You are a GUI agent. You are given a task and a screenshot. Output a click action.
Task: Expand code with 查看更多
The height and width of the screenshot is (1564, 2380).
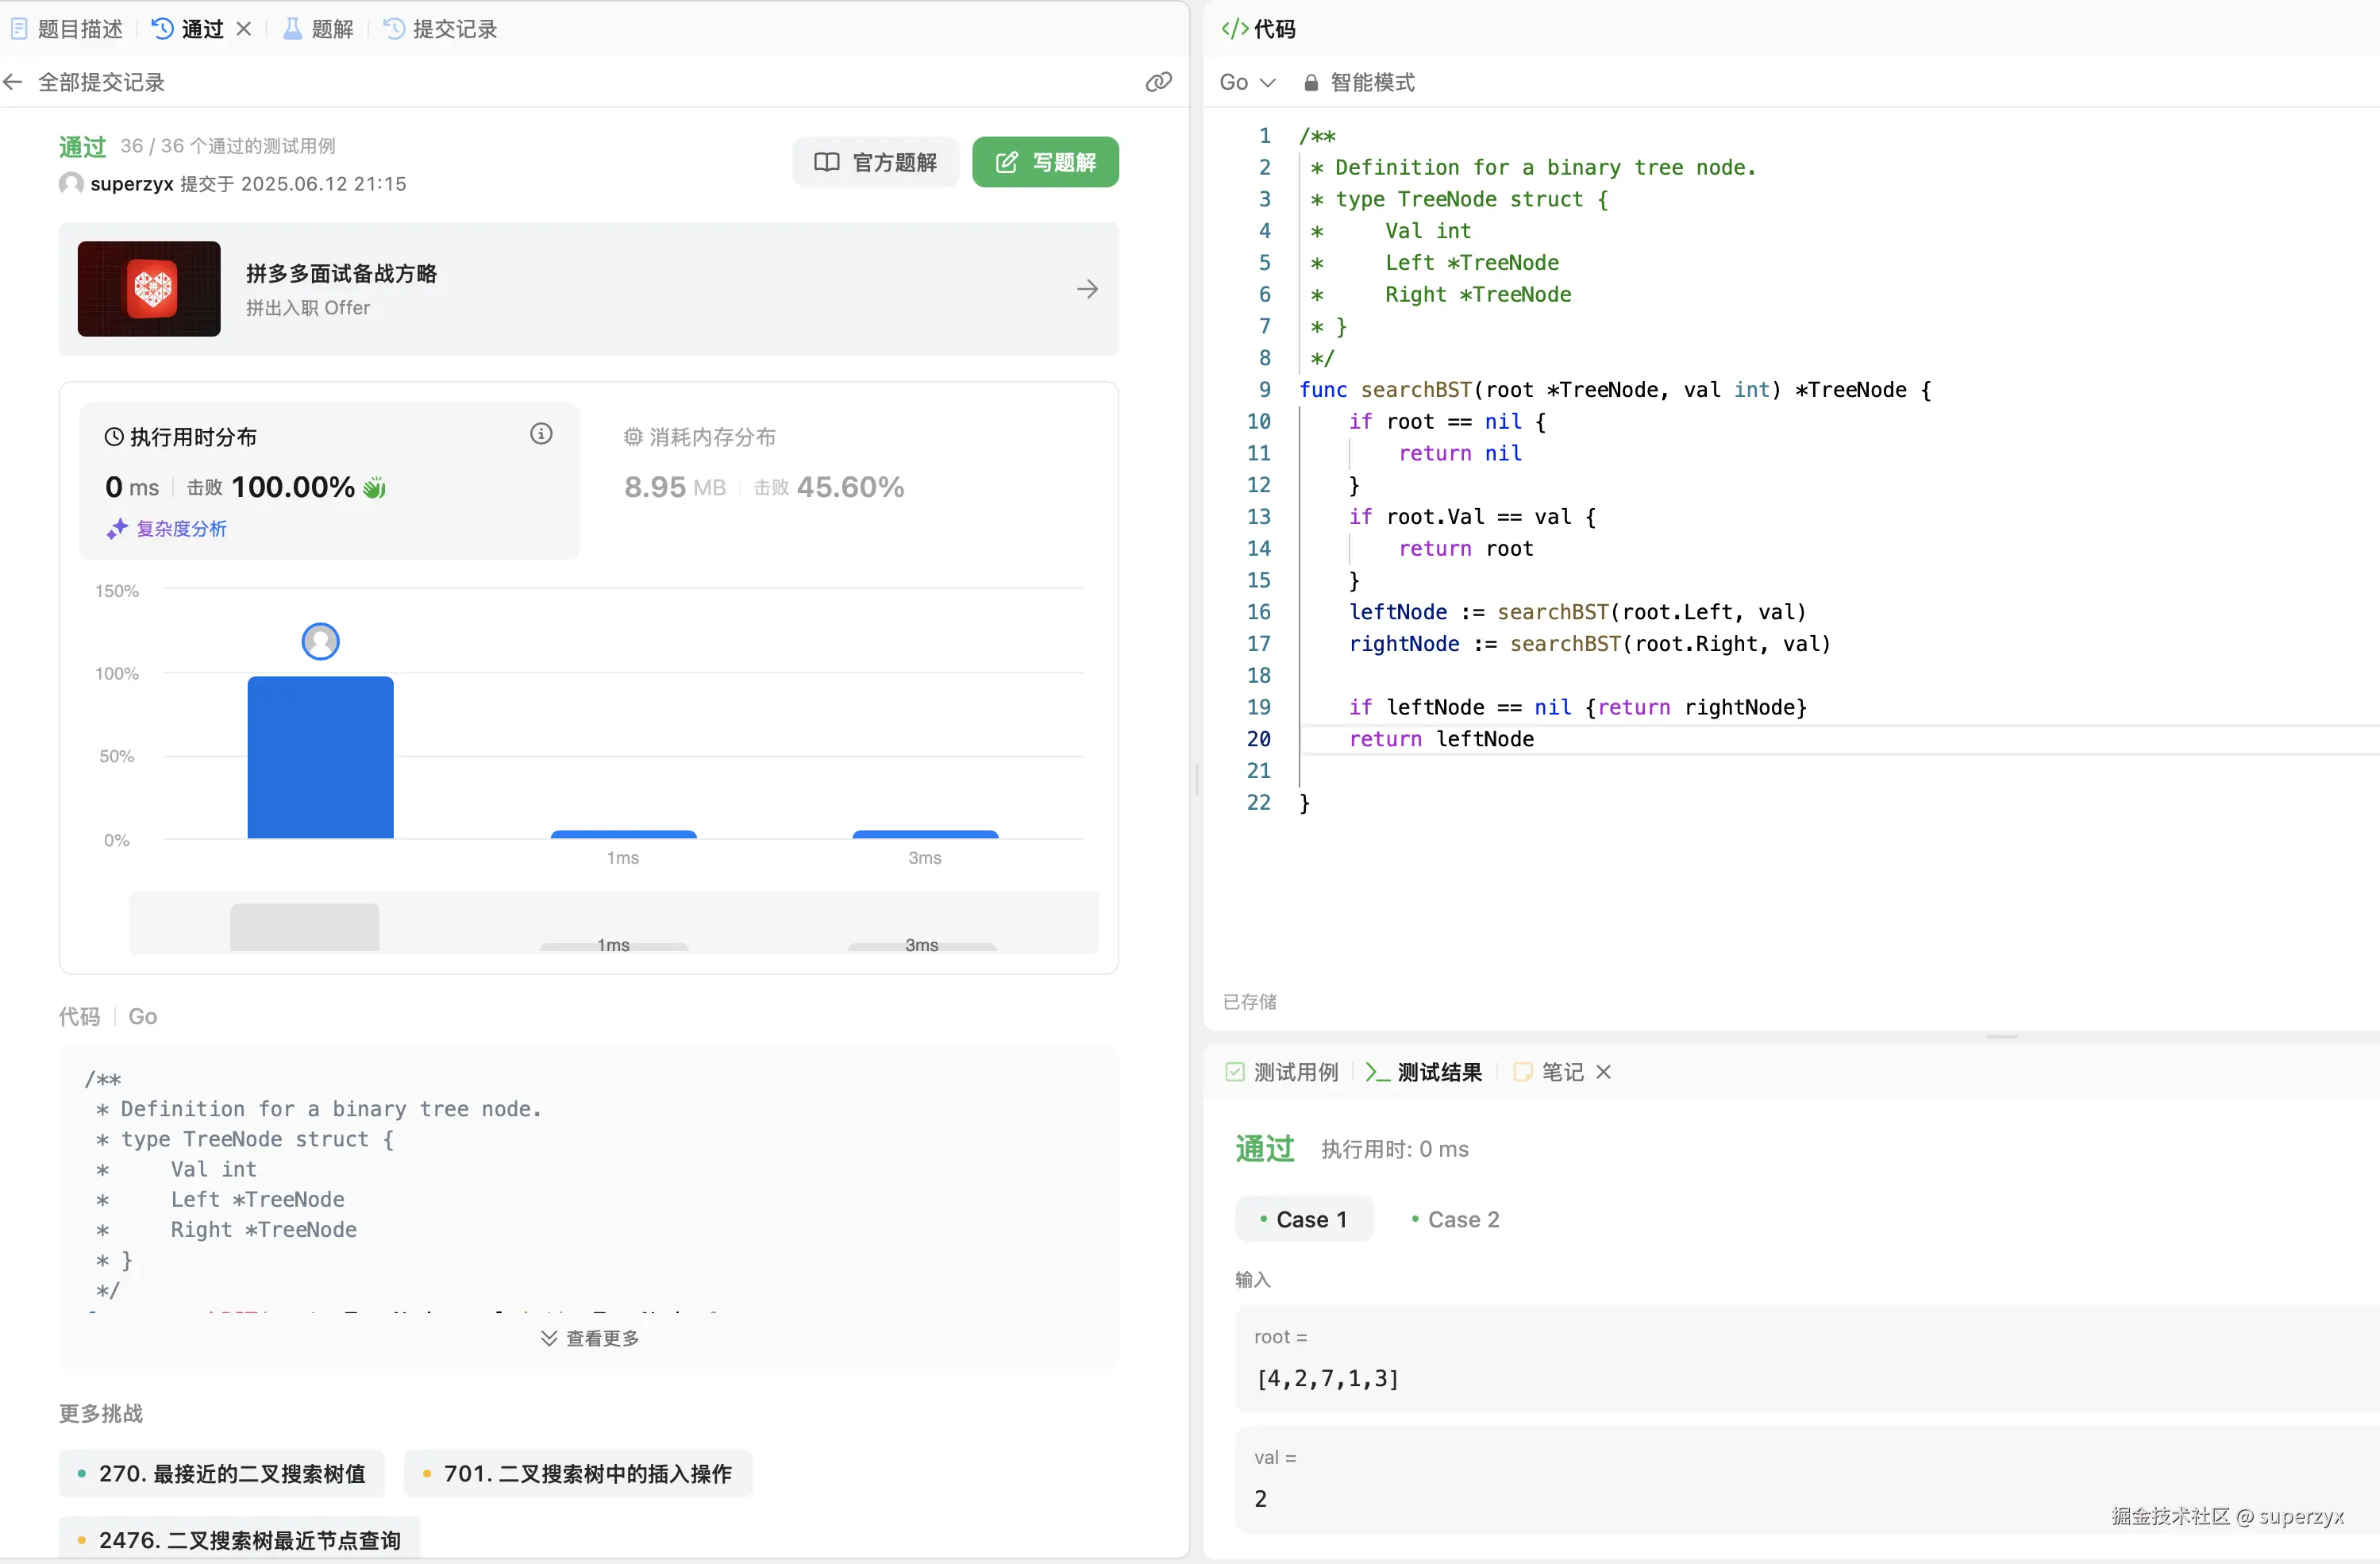point(590,1338)
